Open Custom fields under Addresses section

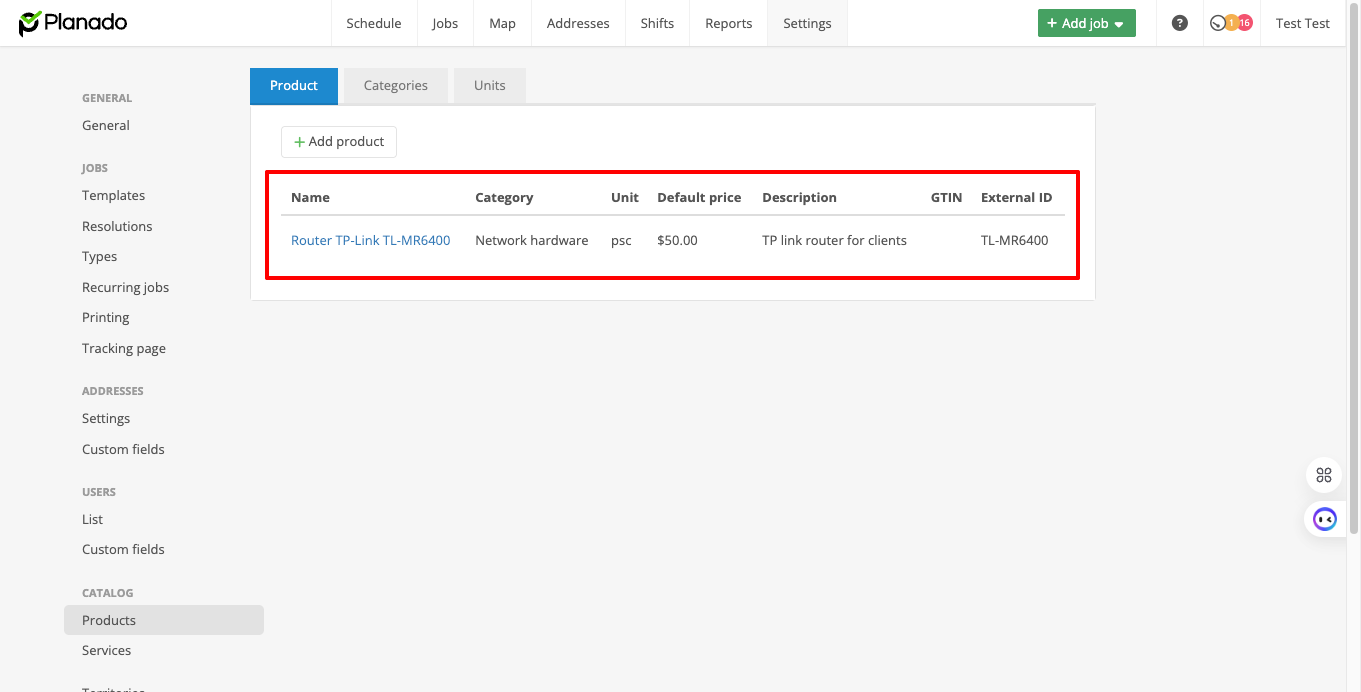[123, 449]
